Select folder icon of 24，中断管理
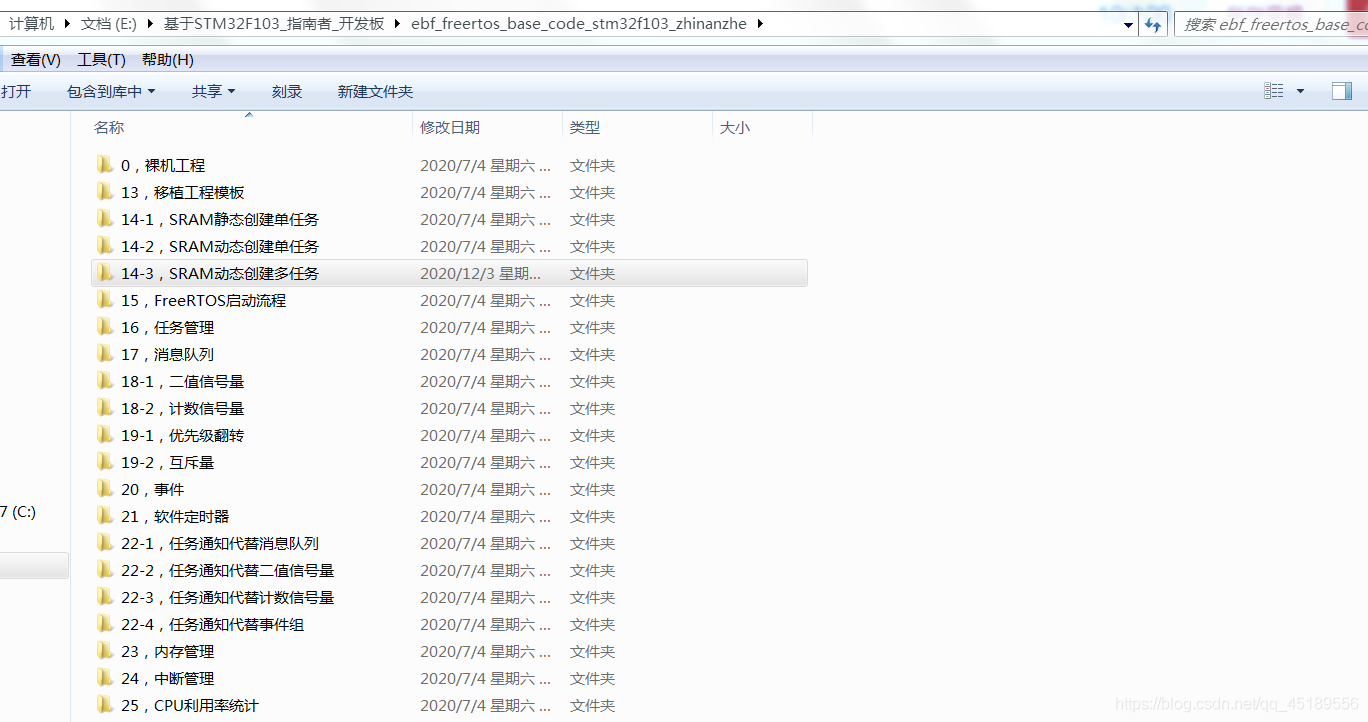Screen dimensions: 1368x722 tap(105, 678)
